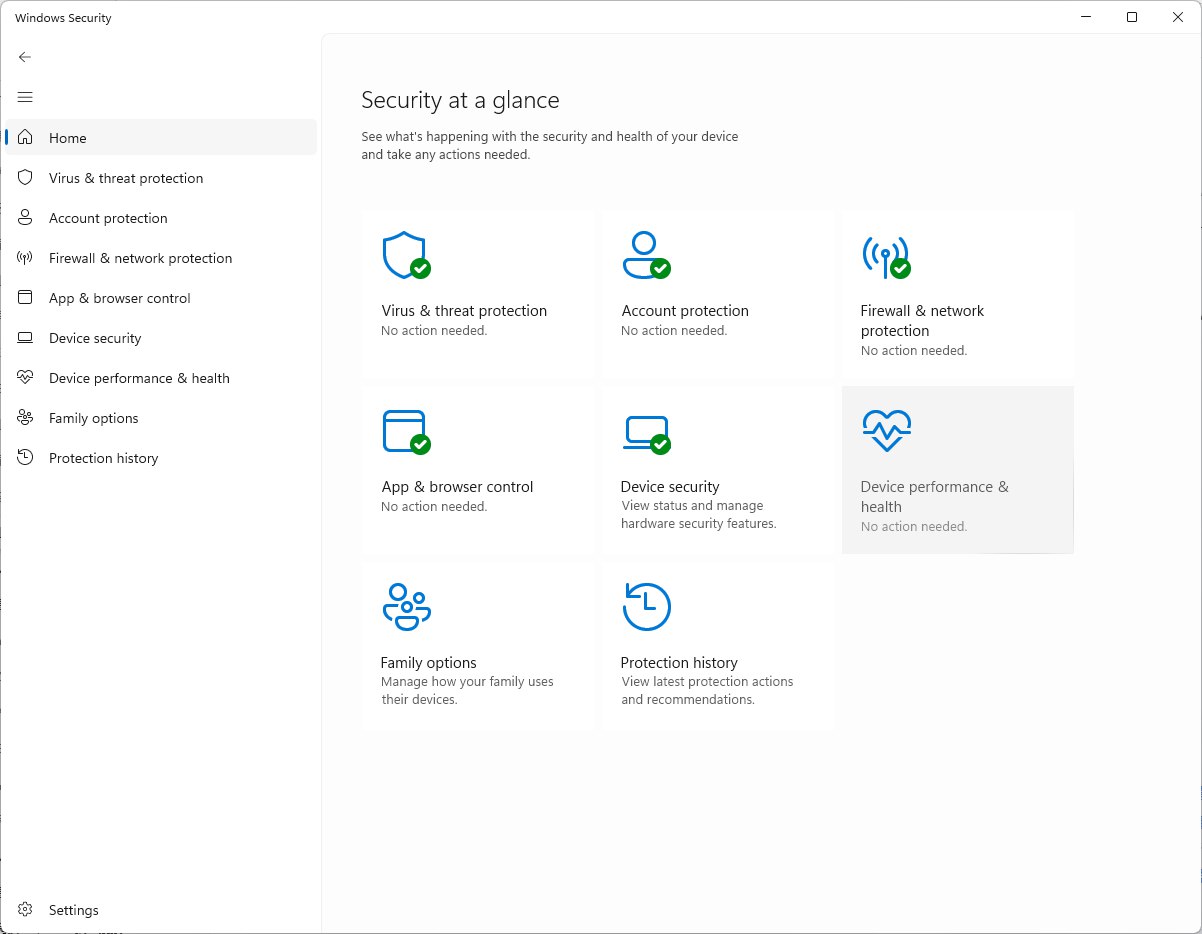Click the Home house icon in sidebar

26,137
